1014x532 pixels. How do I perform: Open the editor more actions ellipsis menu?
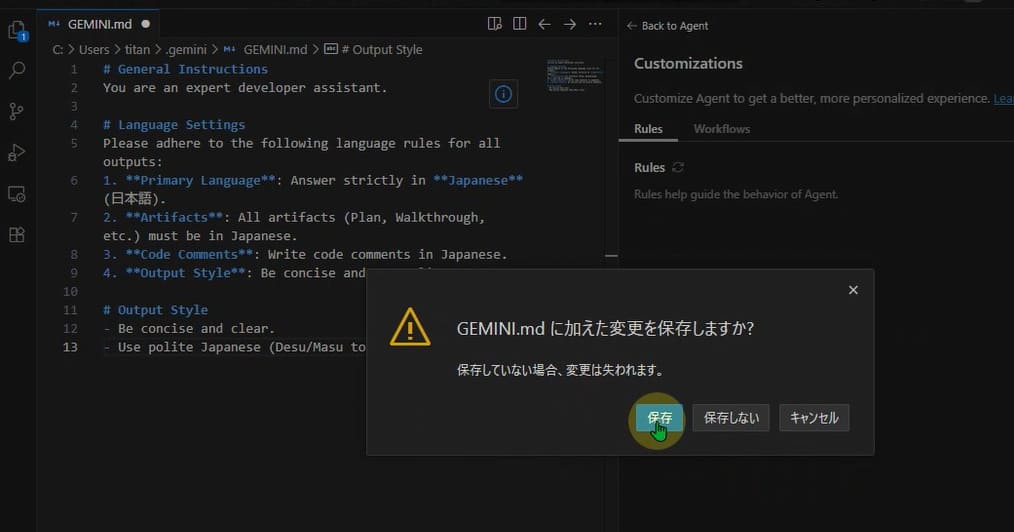[x=595, y=24]
